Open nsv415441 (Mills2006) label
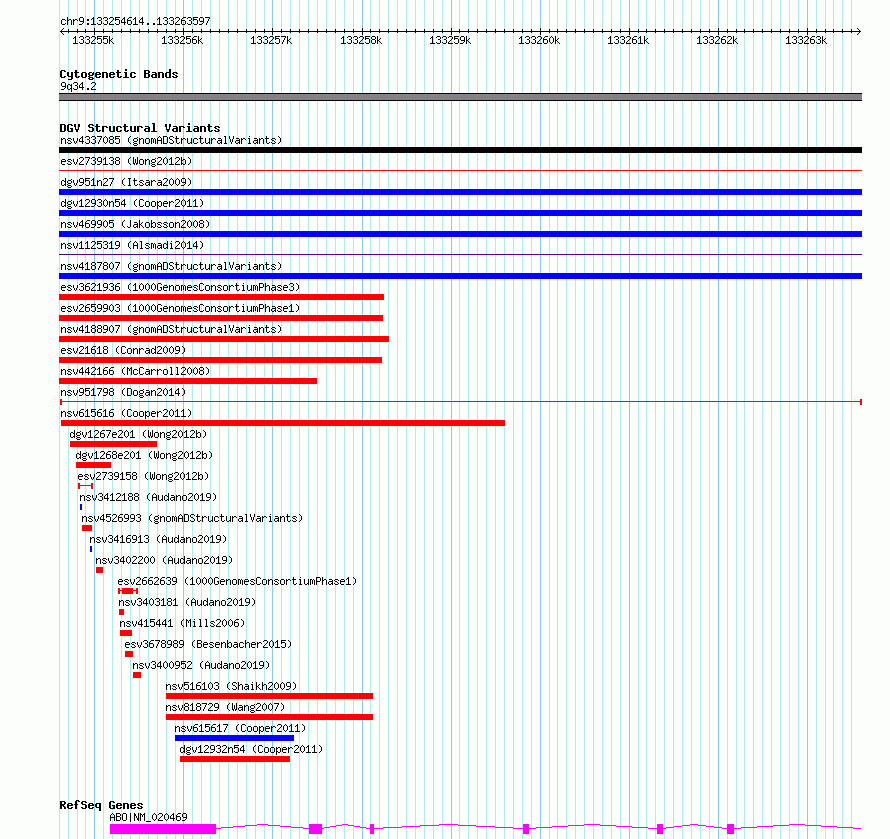 pos(182,623)
